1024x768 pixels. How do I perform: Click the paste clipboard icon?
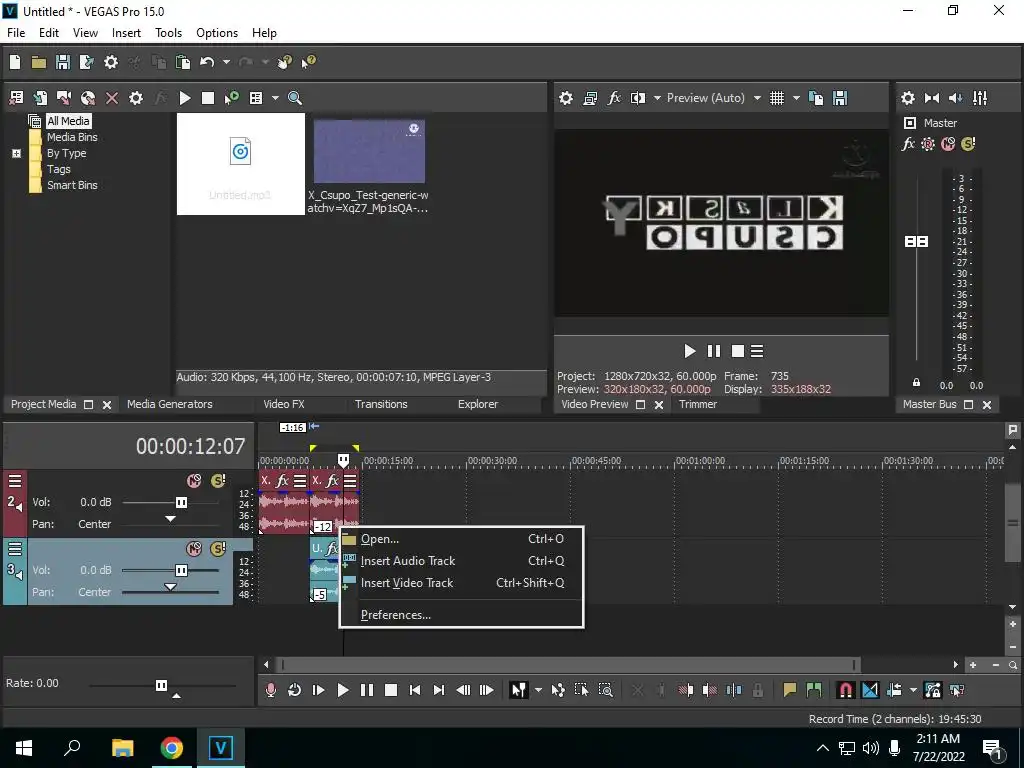tap(183, 62)
